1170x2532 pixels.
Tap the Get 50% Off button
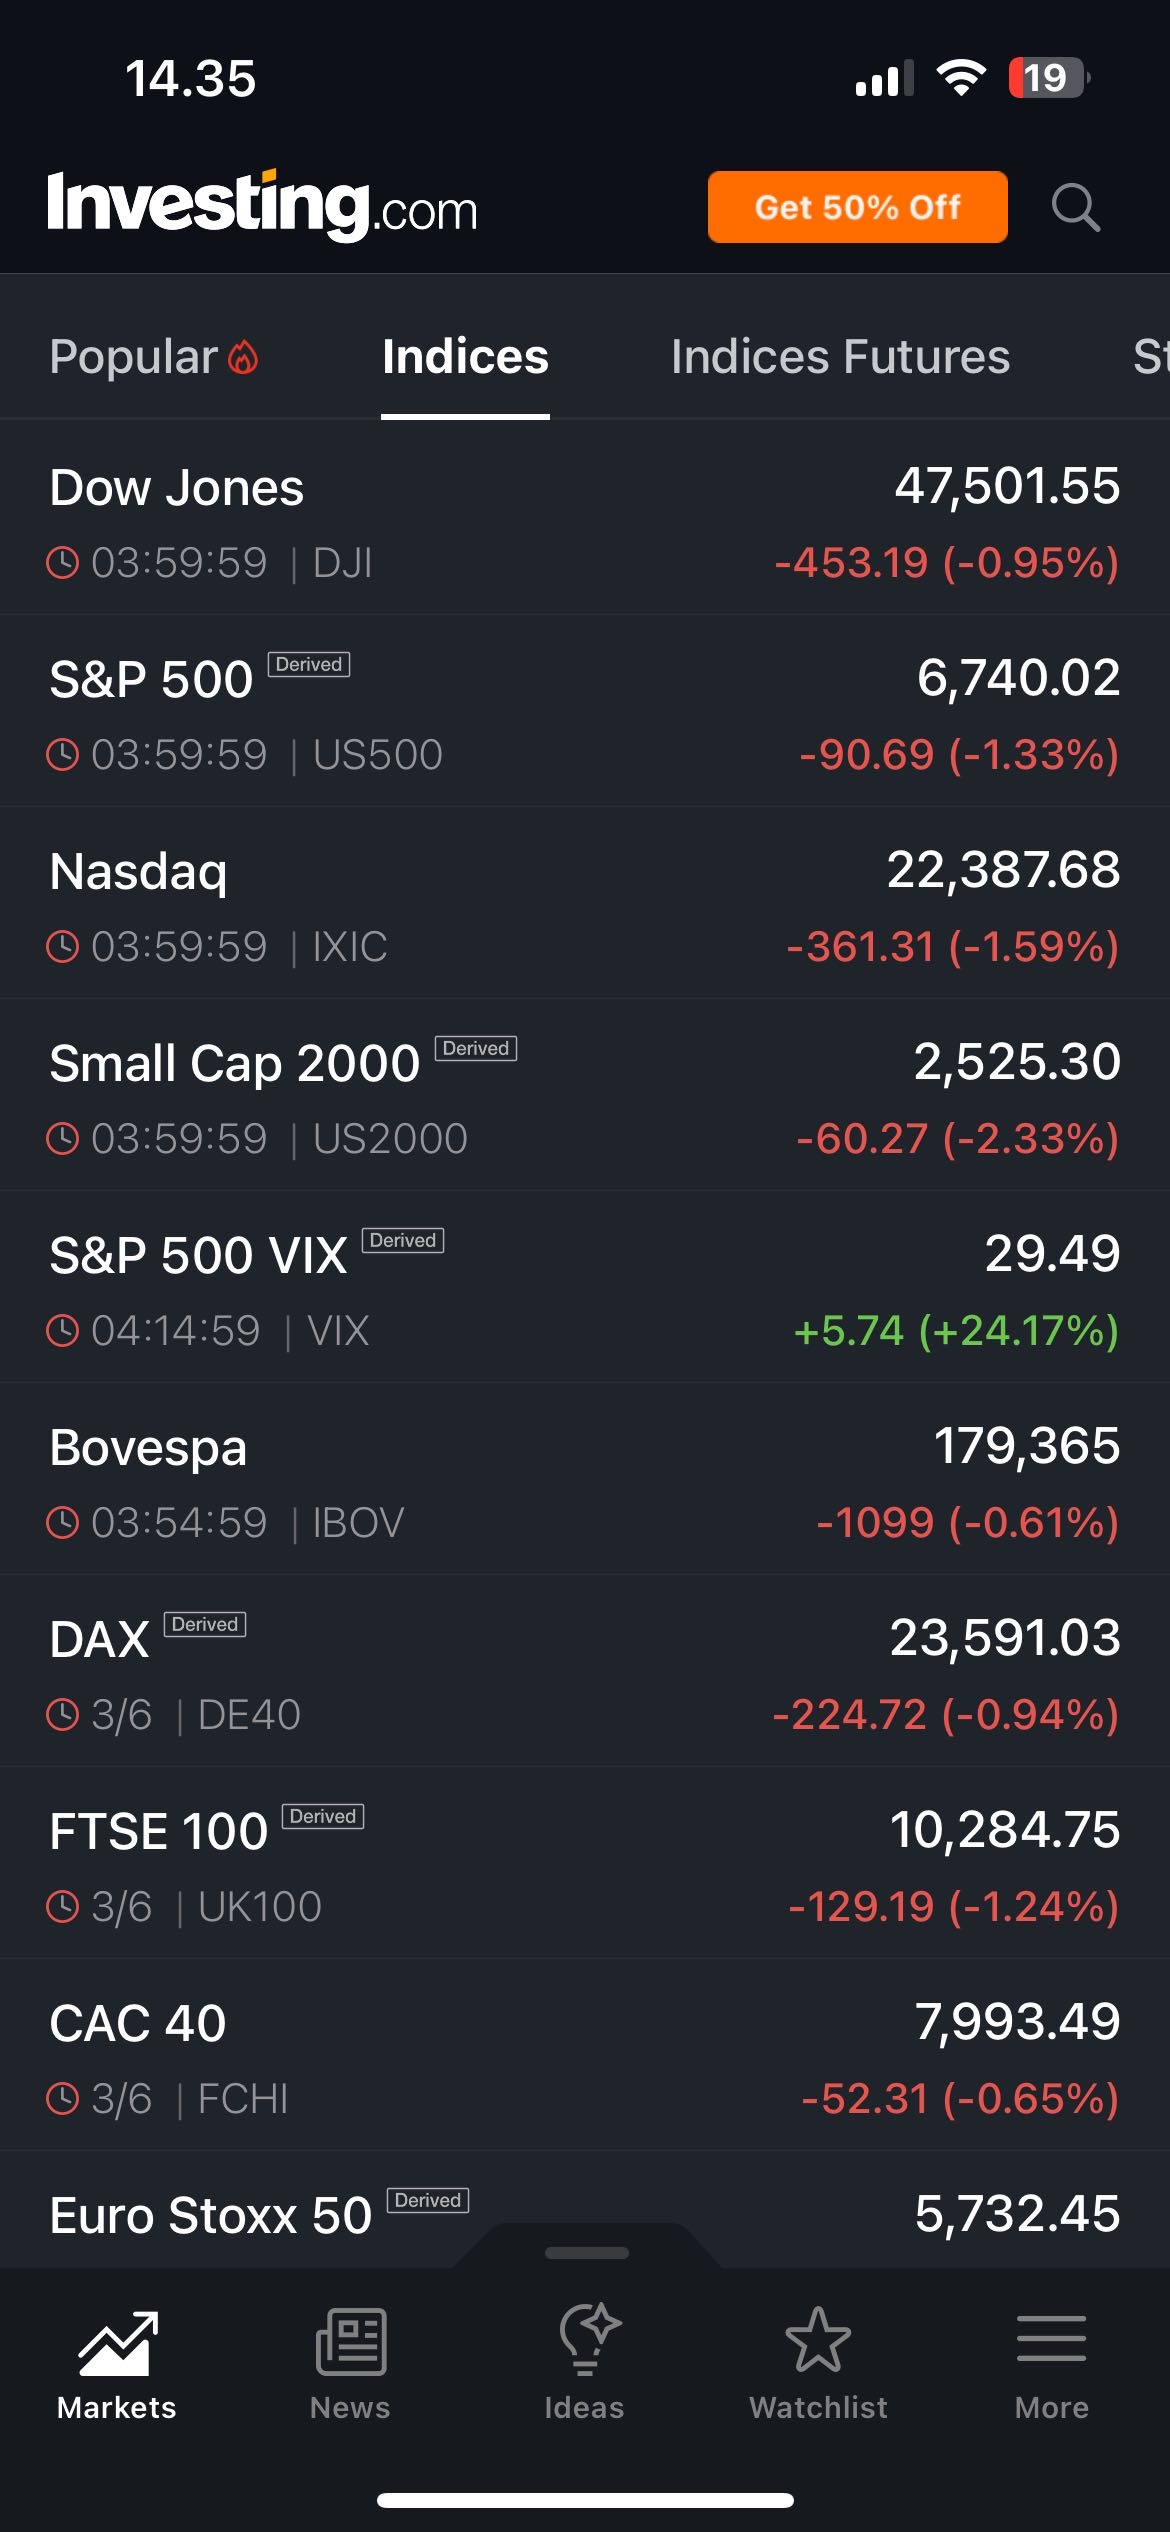pos(857,207)
